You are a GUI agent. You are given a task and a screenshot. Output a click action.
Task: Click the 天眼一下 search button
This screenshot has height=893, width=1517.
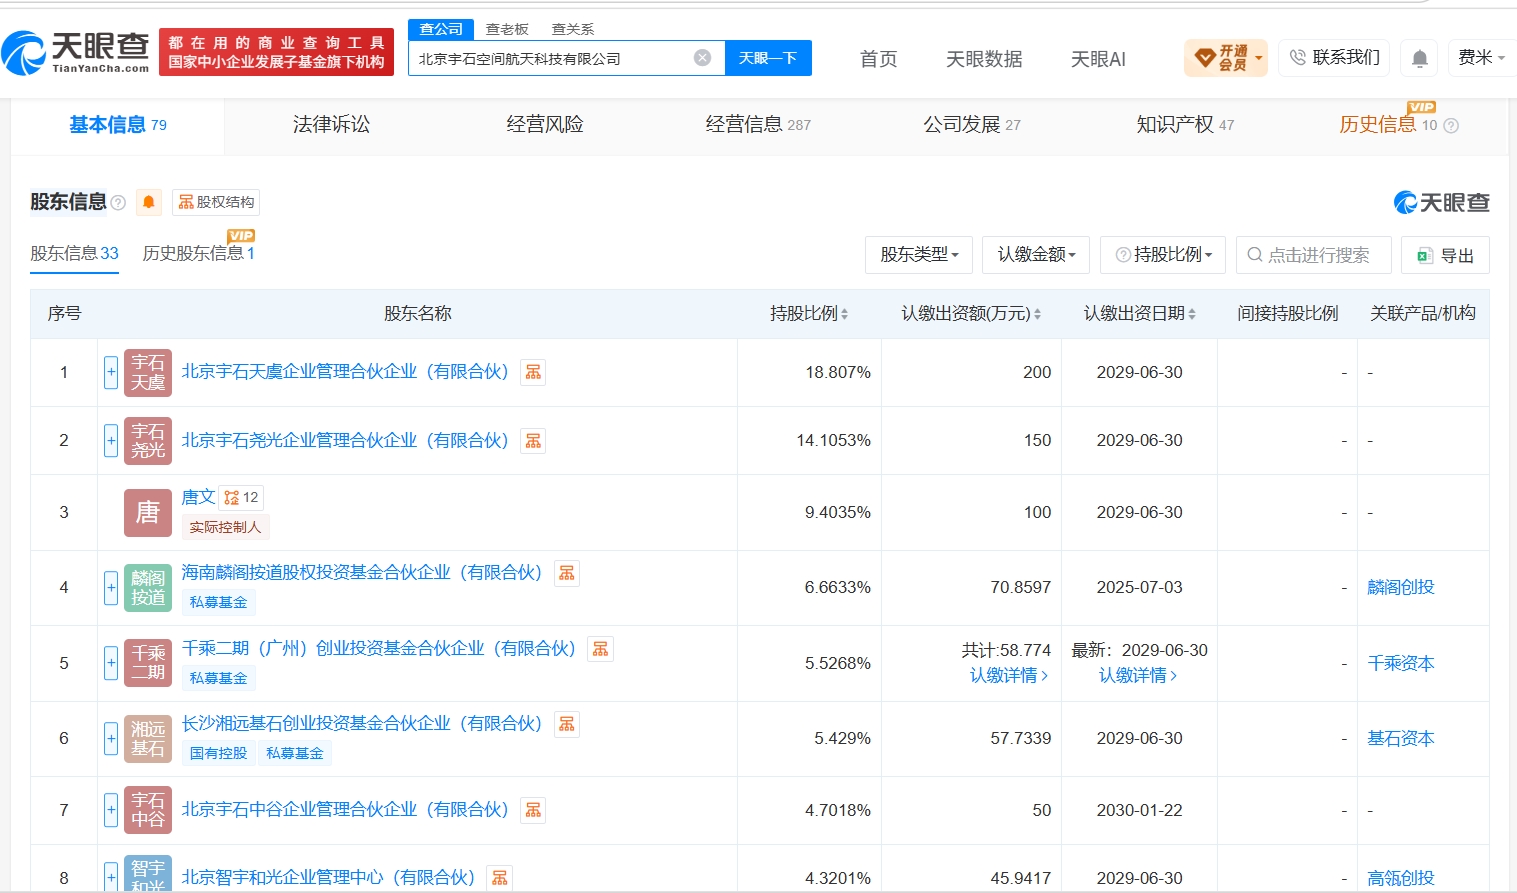(768, 58)
